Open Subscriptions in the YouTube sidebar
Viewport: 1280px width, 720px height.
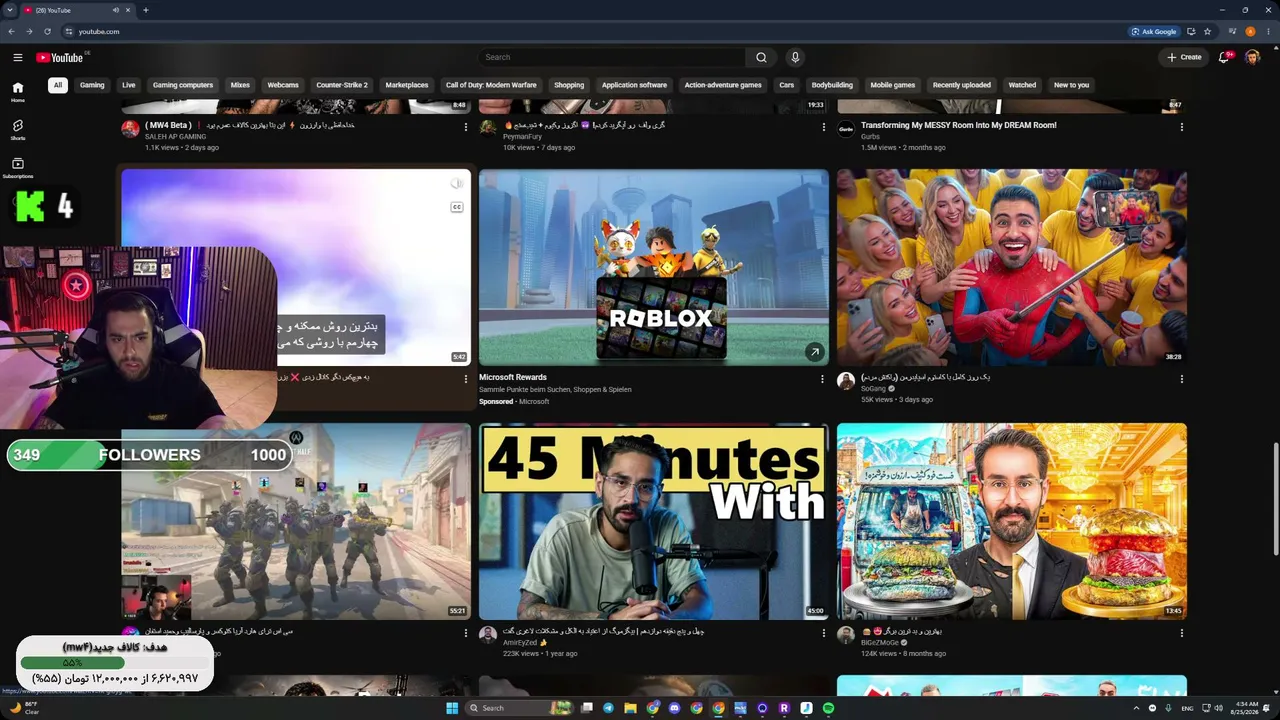(x=17, y=168)
